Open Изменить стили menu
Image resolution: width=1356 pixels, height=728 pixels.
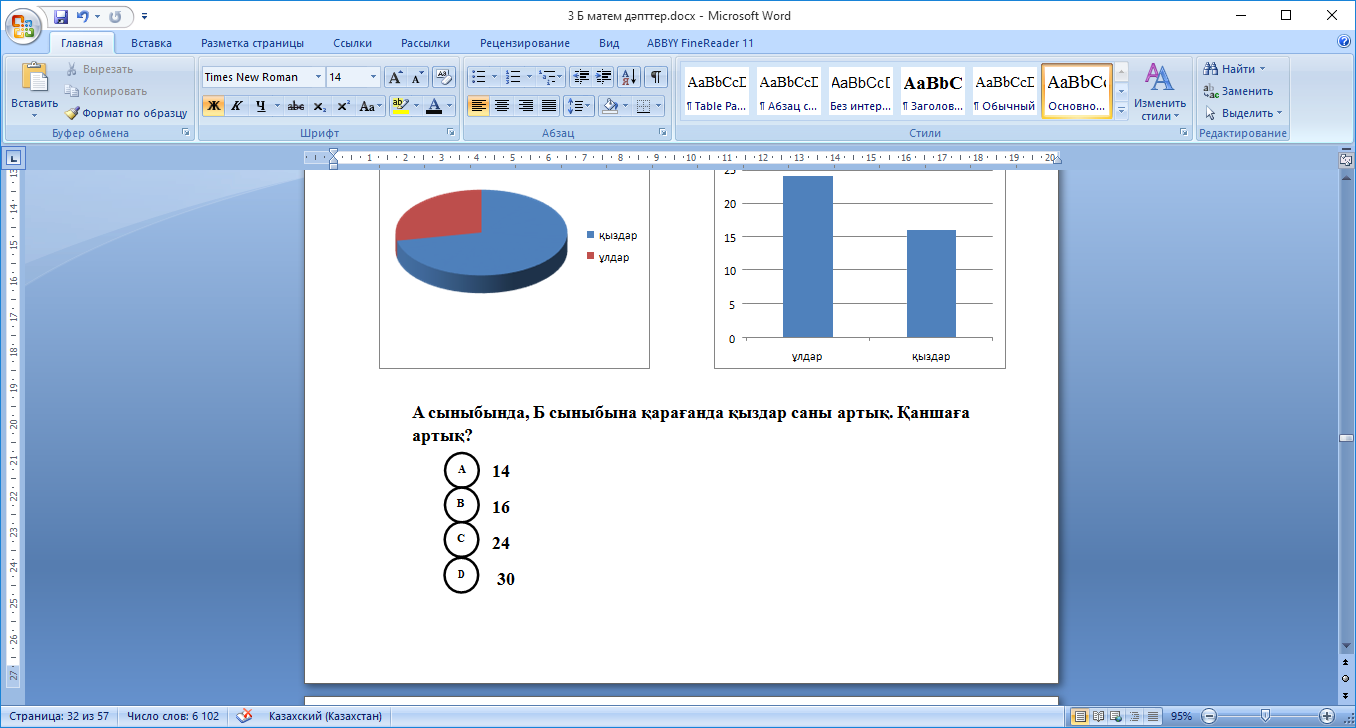point(1160,91)
